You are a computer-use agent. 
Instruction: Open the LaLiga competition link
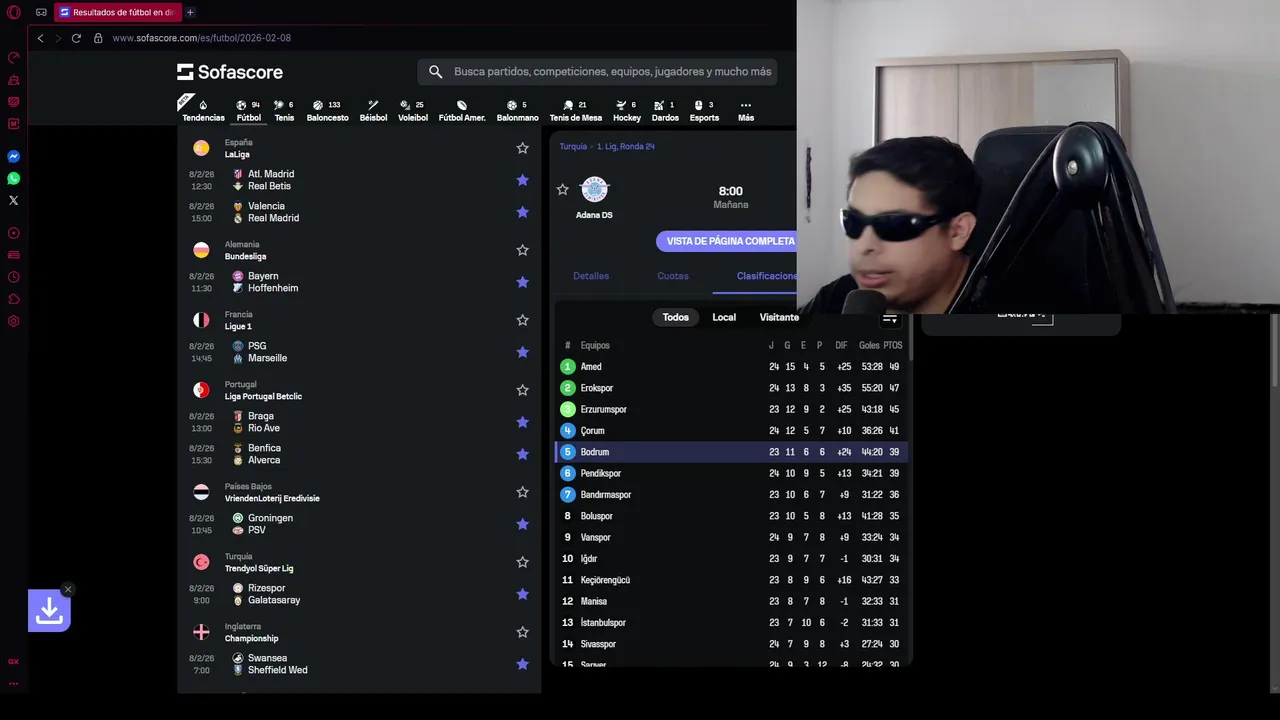click(x=237, y=154)
